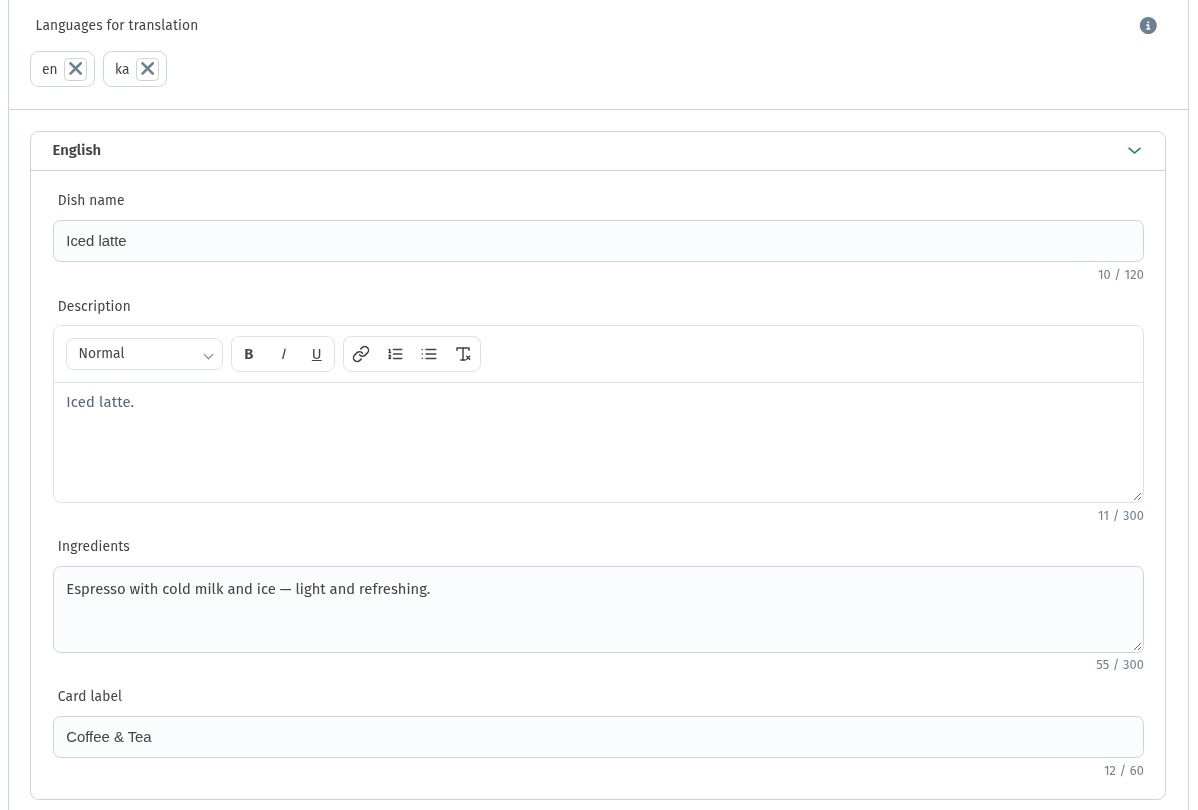Open the translation languages info icon
Viewport: 1198px width, 810px height.
pos(1148,25)
